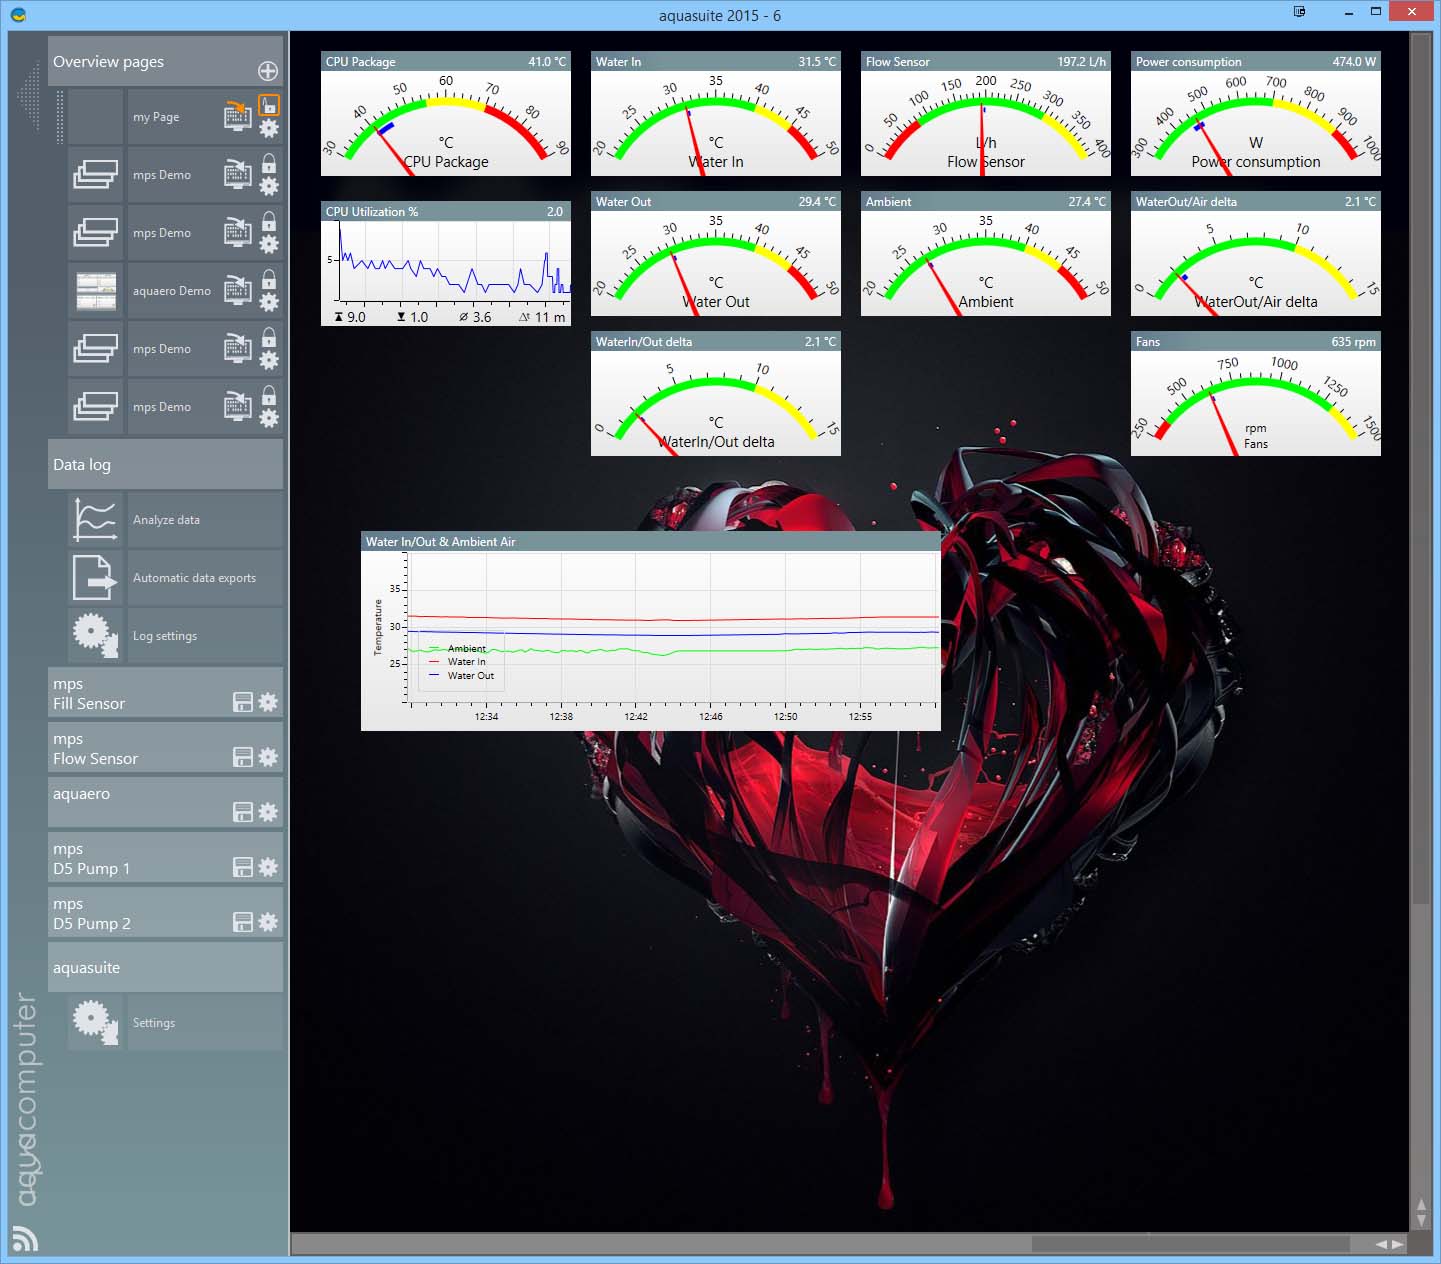Toggle the lock on the aquaero Demo page
The height and width of the screenshot is (1264, 1441).
click(269, 279)
